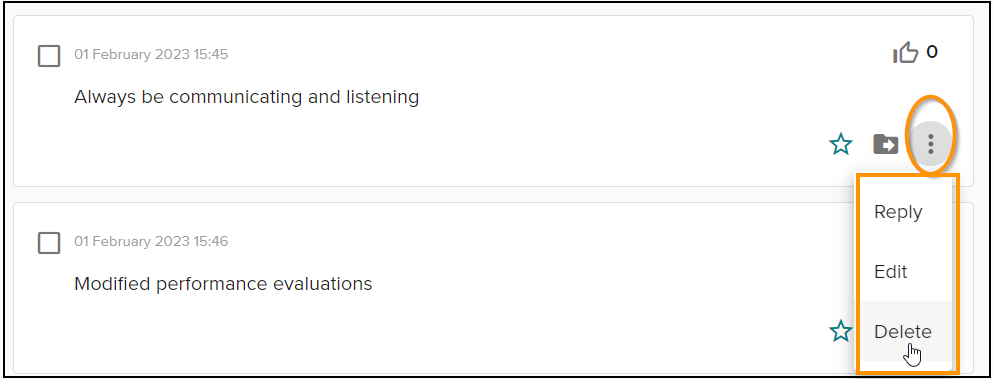Click the like count number zero
The height and width of the screenshot is (379, 993).
point(932,52)
